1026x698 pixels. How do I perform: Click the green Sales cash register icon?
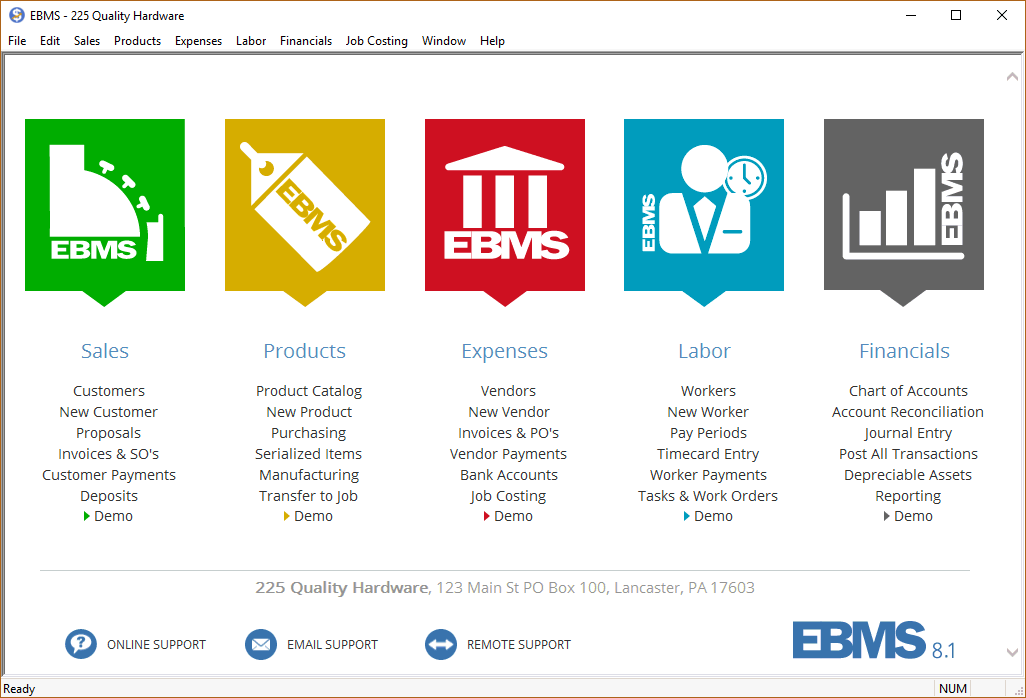point(105,205)
